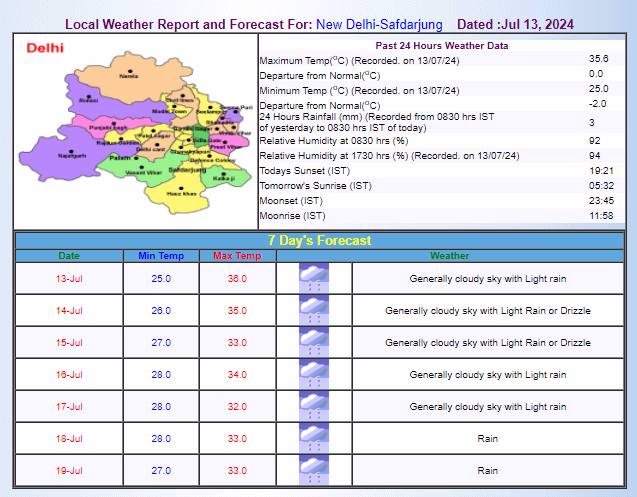Click the red Delhi map title
Image resolution: width=637 pixels, height=497 pixels.
tap(45, 47)
